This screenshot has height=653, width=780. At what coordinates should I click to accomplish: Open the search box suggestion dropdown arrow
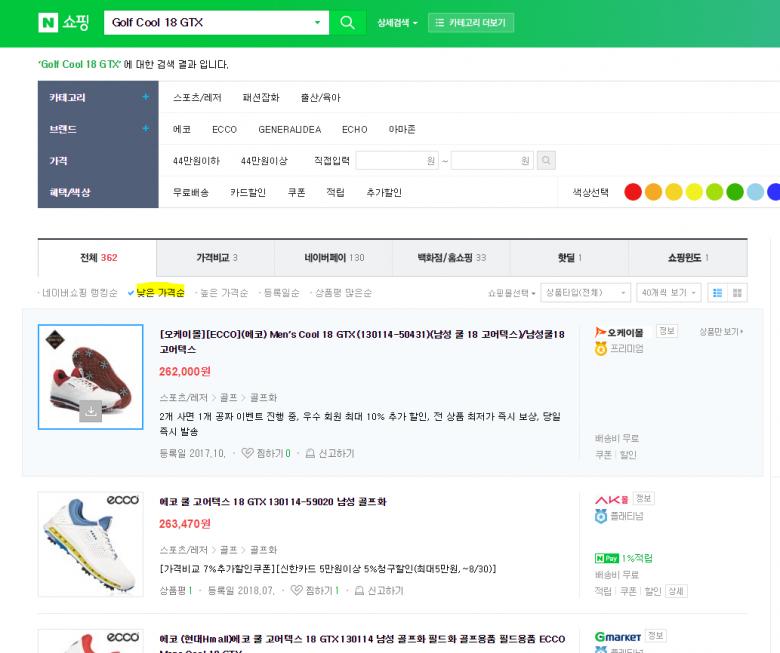click(x=318, y=22)
